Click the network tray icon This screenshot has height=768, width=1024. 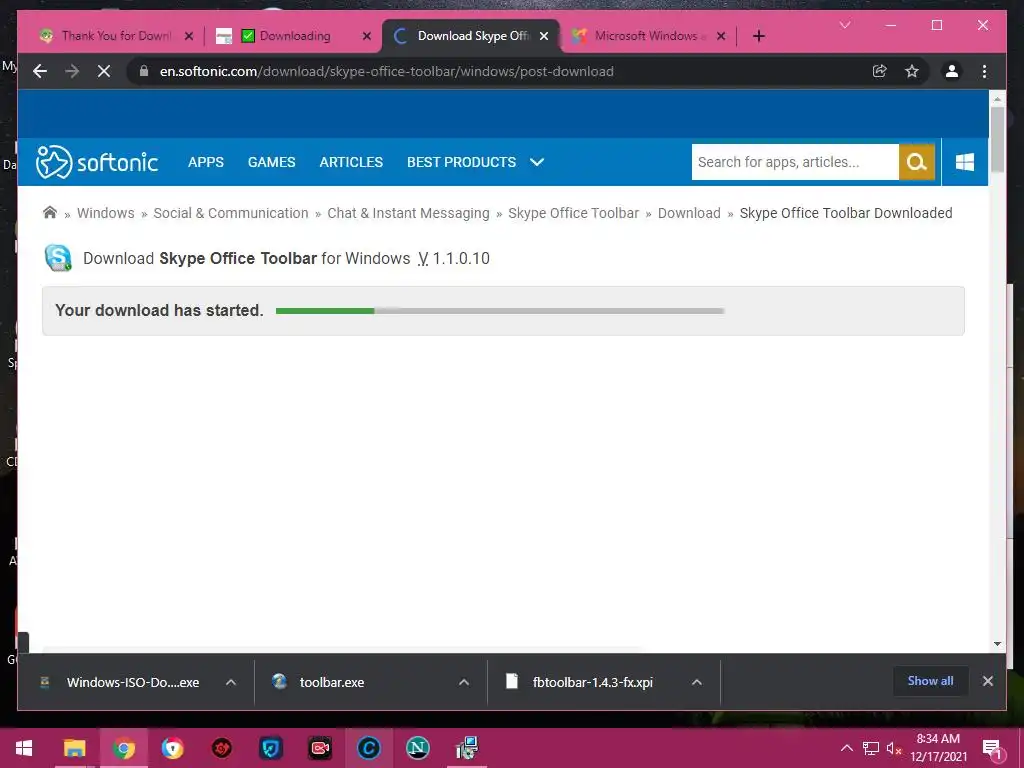point(871,748)
